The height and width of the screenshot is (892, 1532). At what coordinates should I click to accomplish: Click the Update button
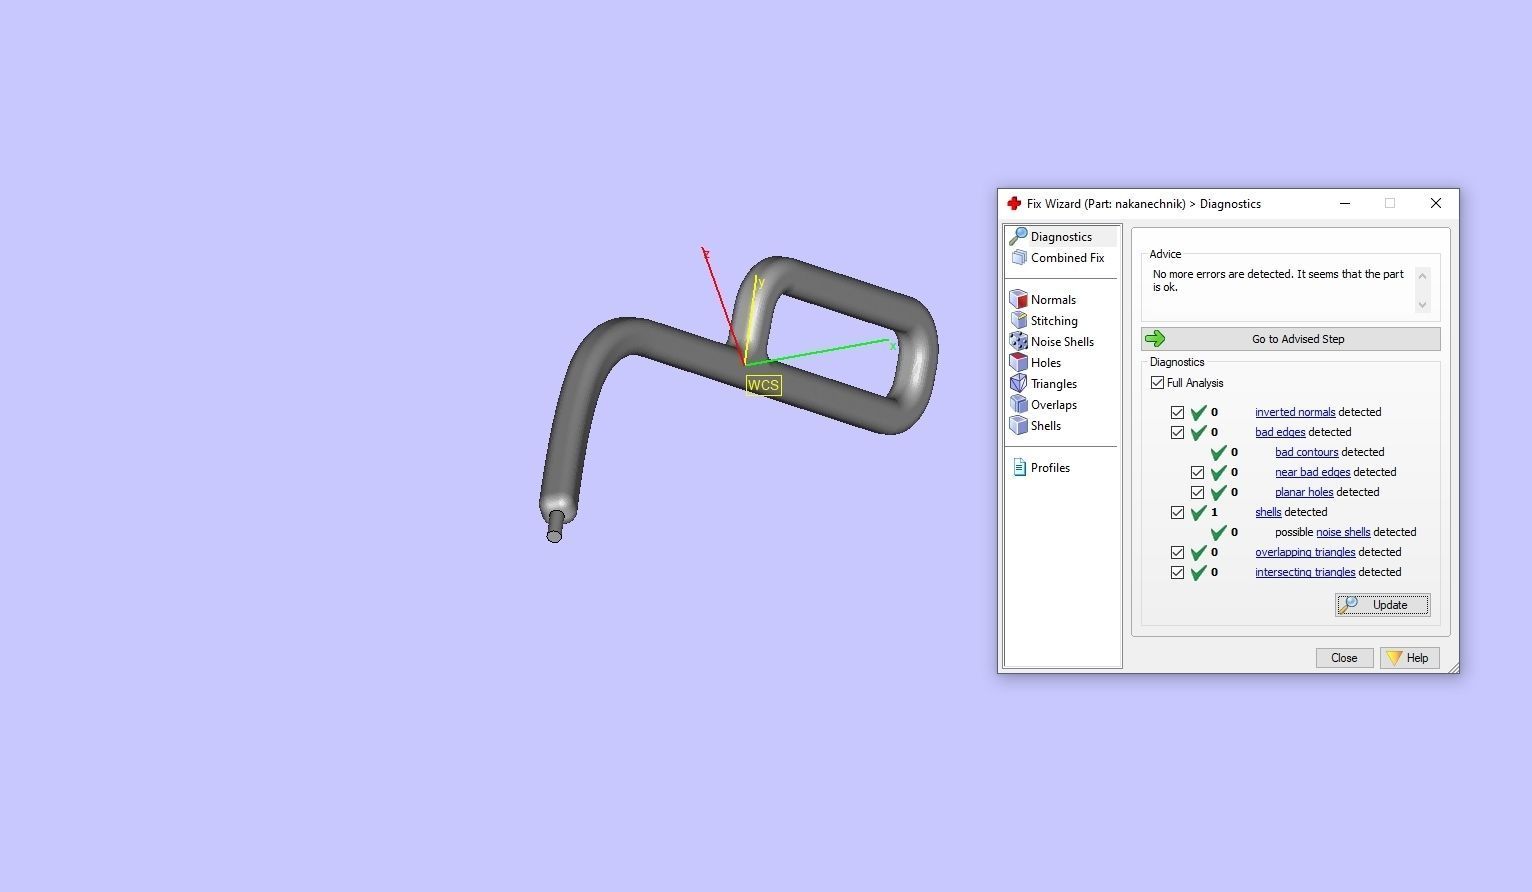(1382, 605)
